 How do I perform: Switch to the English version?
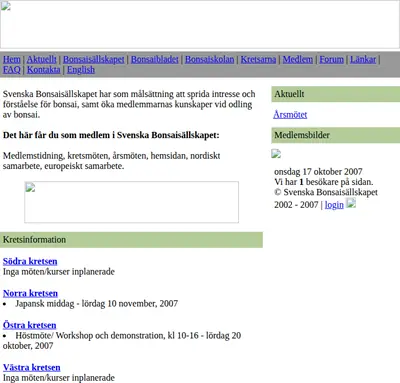point(81,70)
